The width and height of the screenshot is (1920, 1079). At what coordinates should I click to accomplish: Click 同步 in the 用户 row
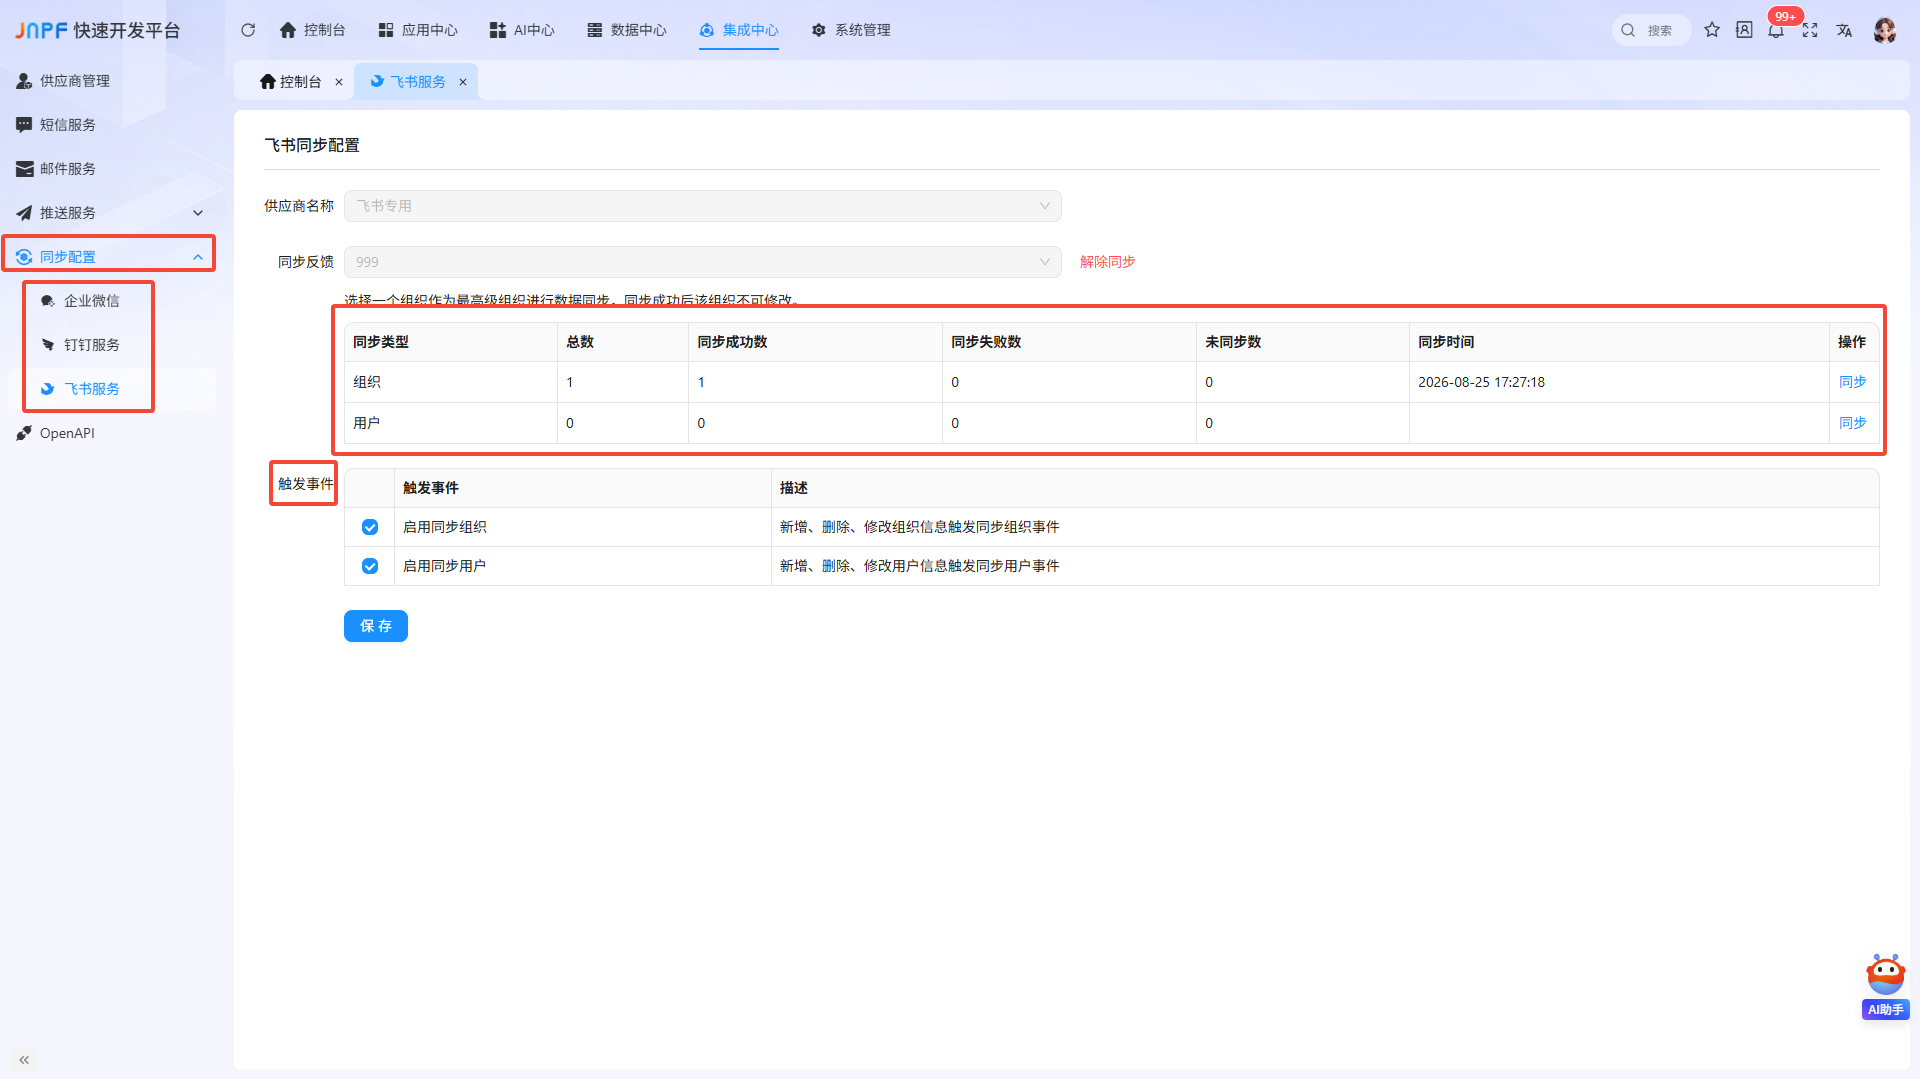(1853, 423)
